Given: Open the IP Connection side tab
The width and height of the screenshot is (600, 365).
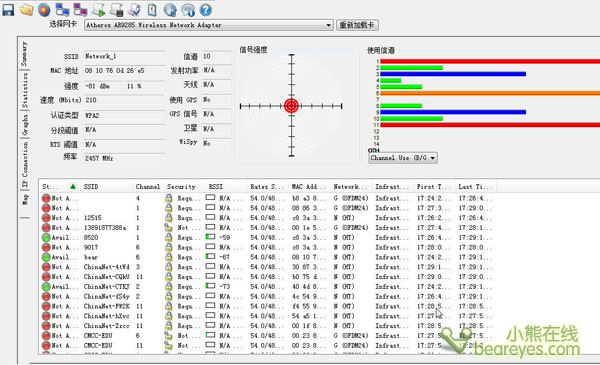Looking at the screenshot, I should point(24,165).
